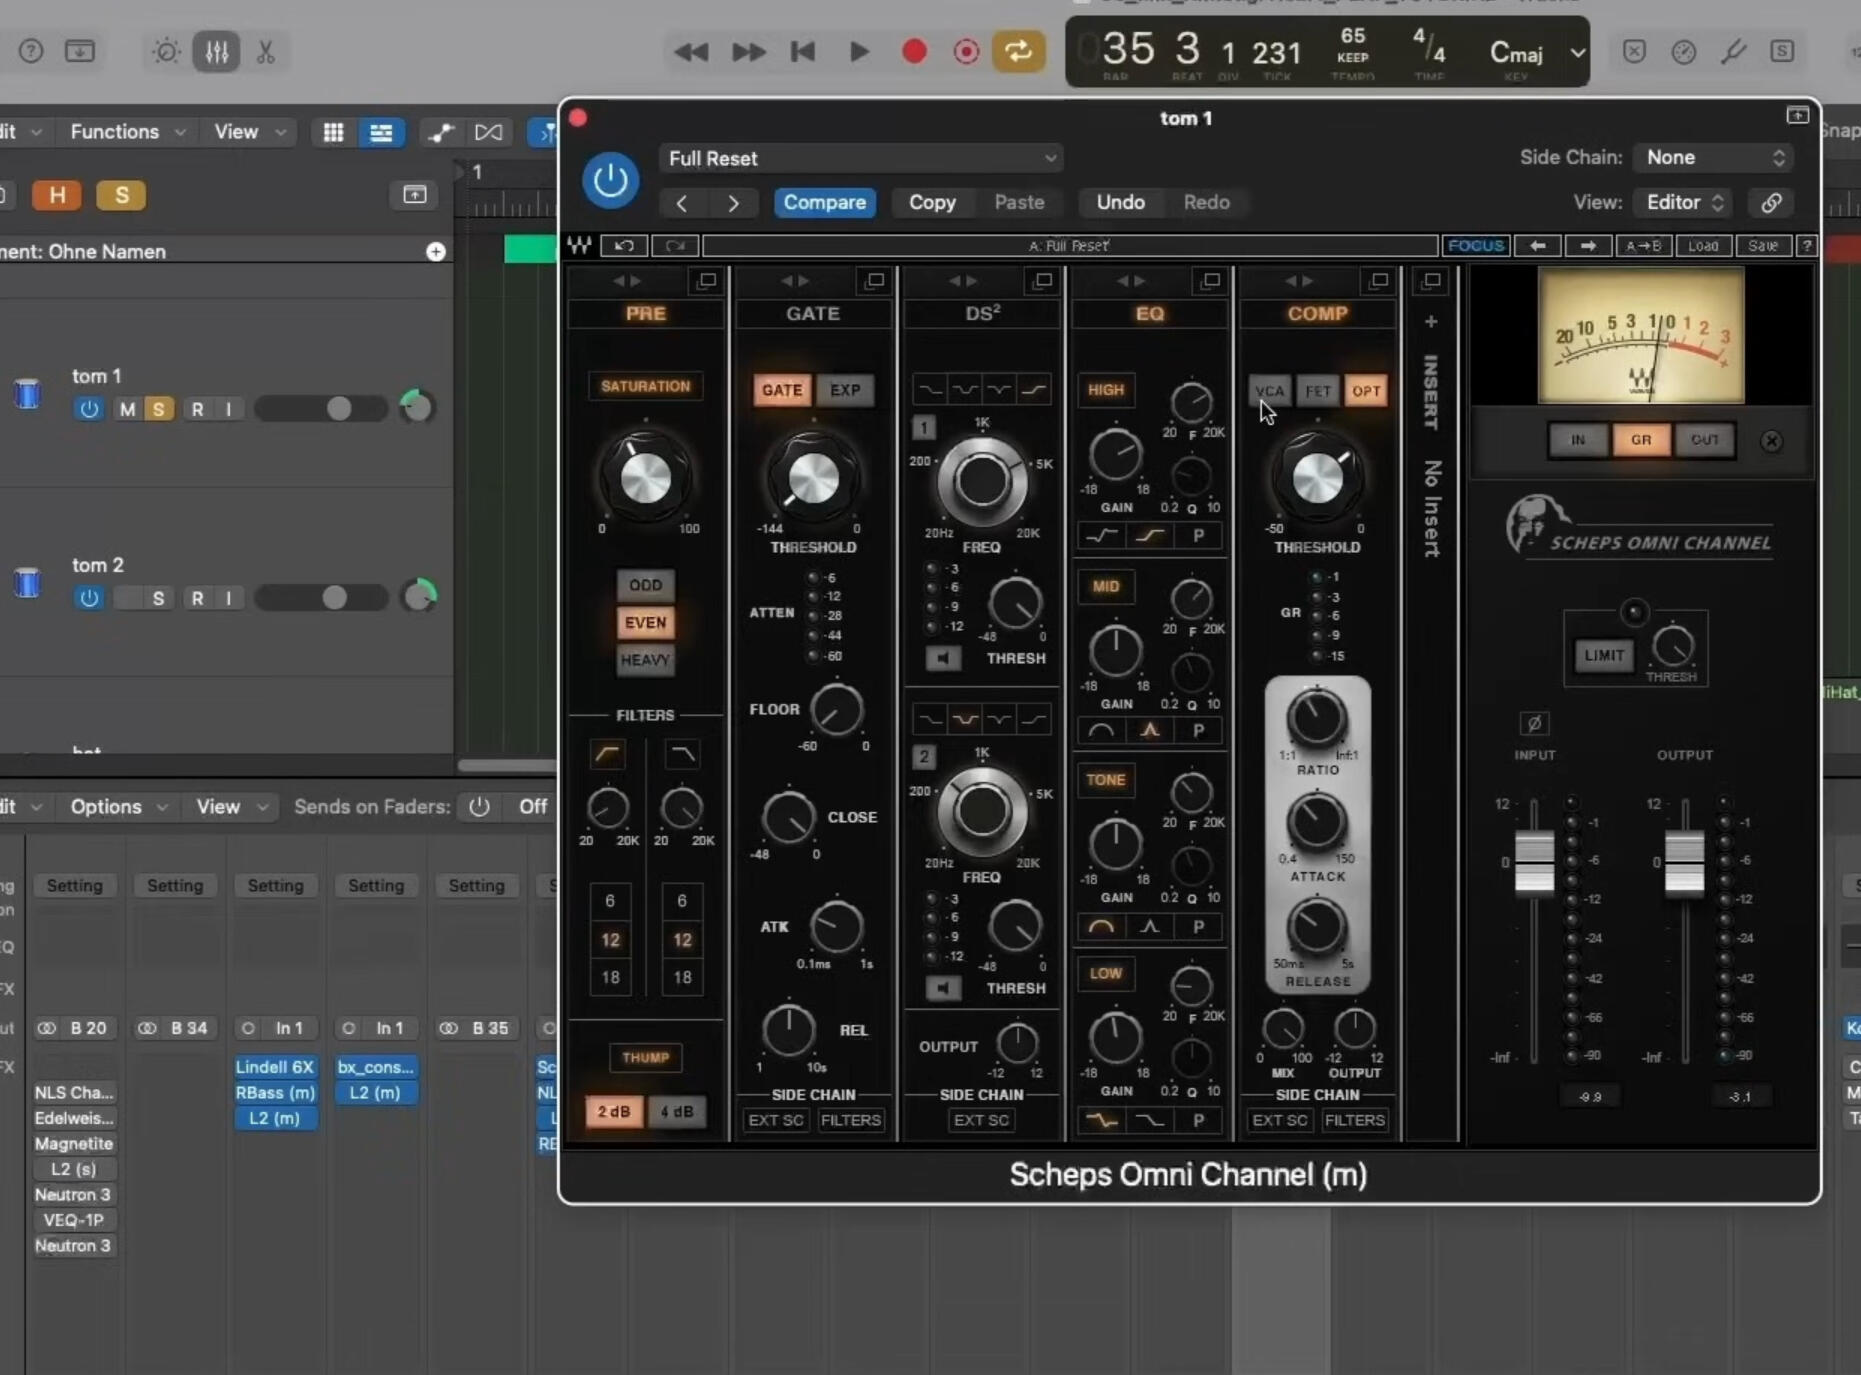Viewport: 1861px width, 1375px height.
Task: Add a new track with plus icon
Action: pyautogui.click(x=436, y=251)
